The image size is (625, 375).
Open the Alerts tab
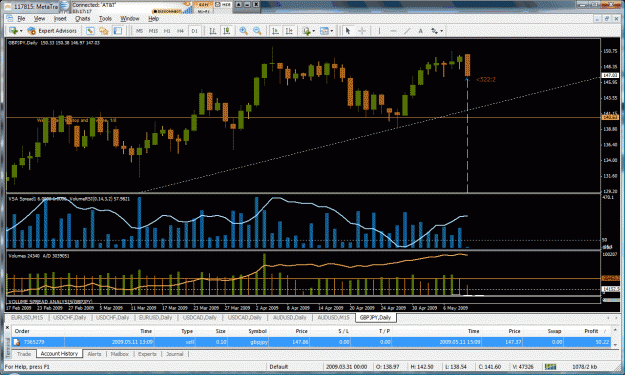pos(94,354)
